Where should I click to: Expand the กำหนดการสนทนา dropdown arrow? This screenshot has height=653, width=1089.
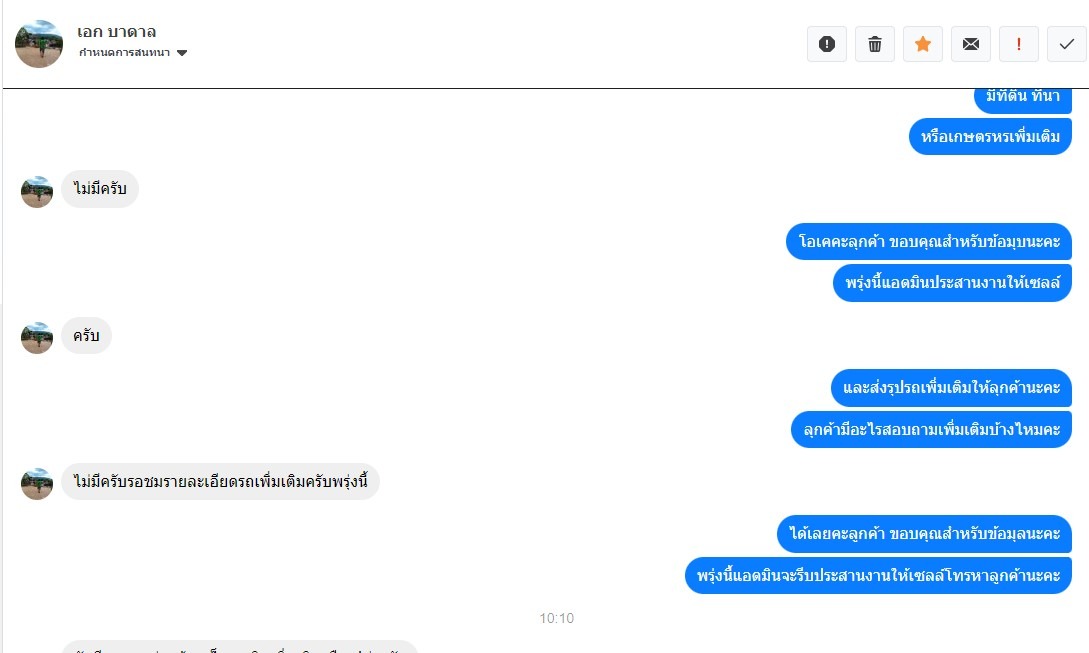click(x=182, y=53)
